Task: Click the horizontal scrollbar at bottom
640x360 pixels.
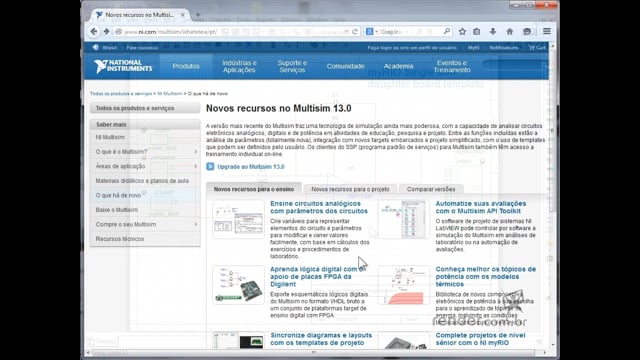Action: pos(314,352)
